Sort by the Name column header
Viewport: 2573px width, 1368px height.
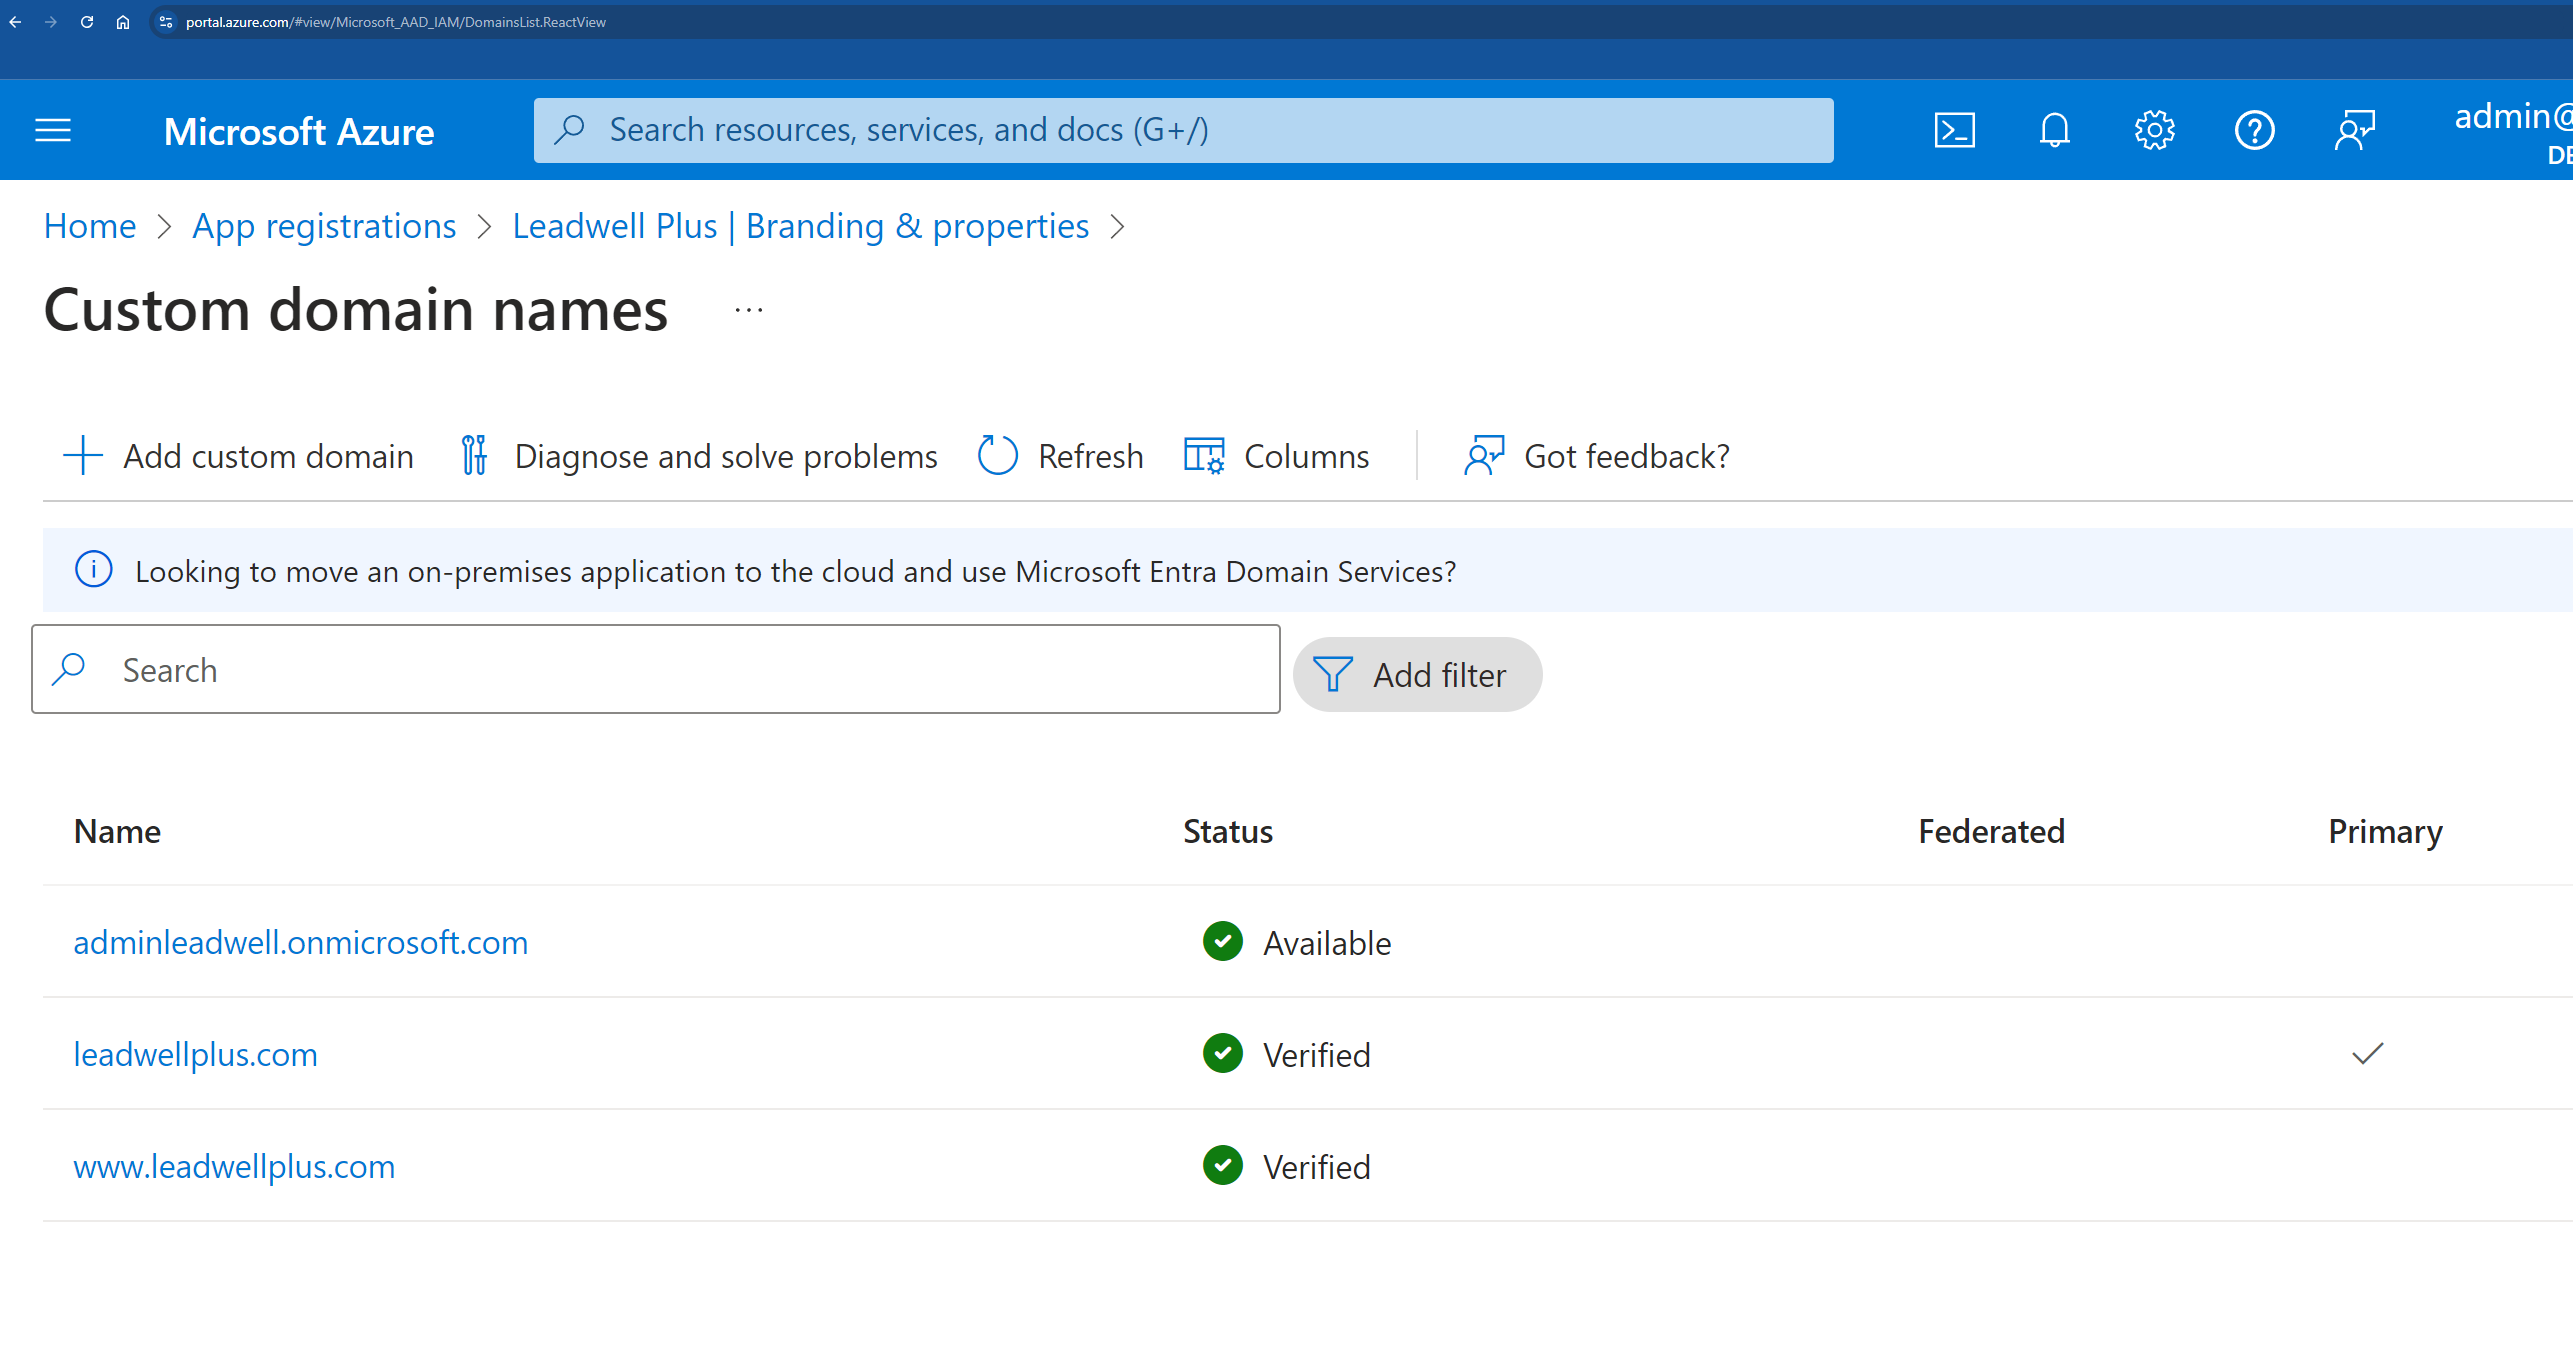[117, 831]
